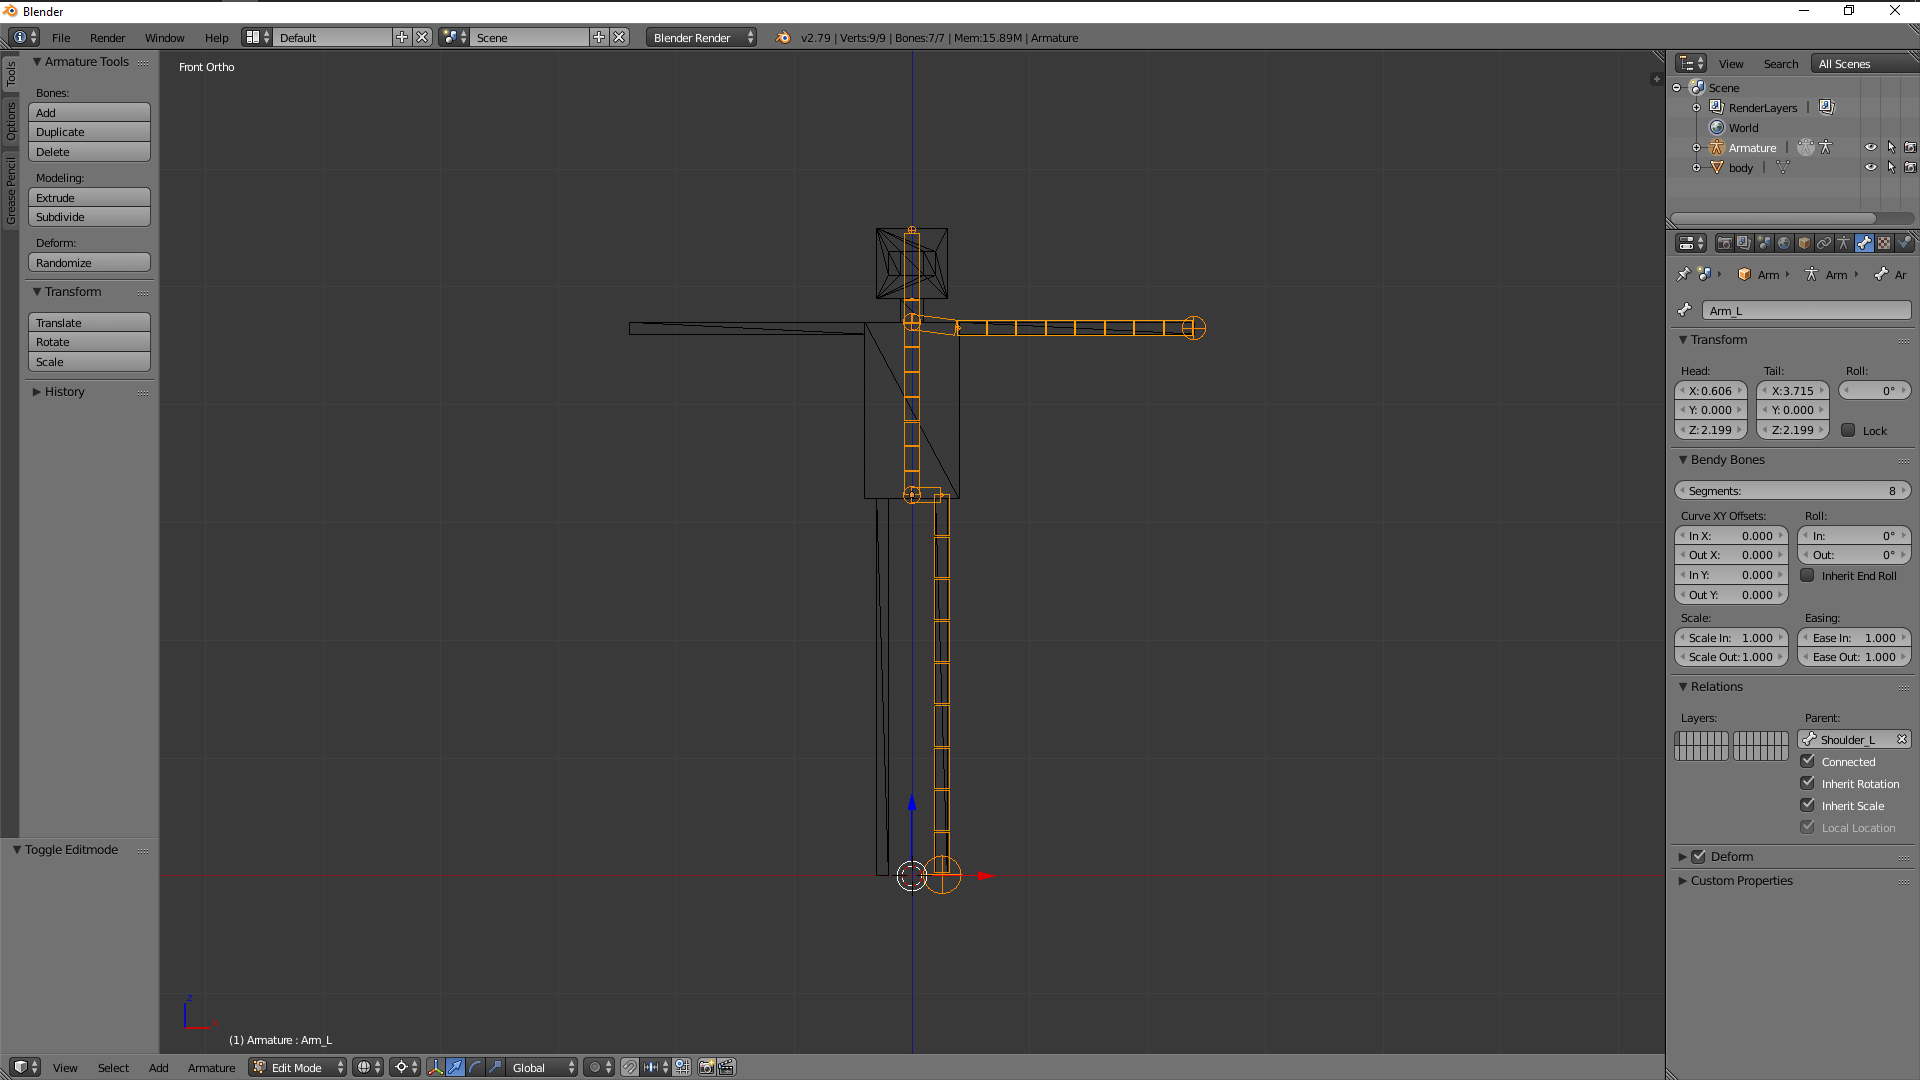Click the Extrude button
The width and height of the screenshot is (1920, 1080).
[x=89, y=197]
